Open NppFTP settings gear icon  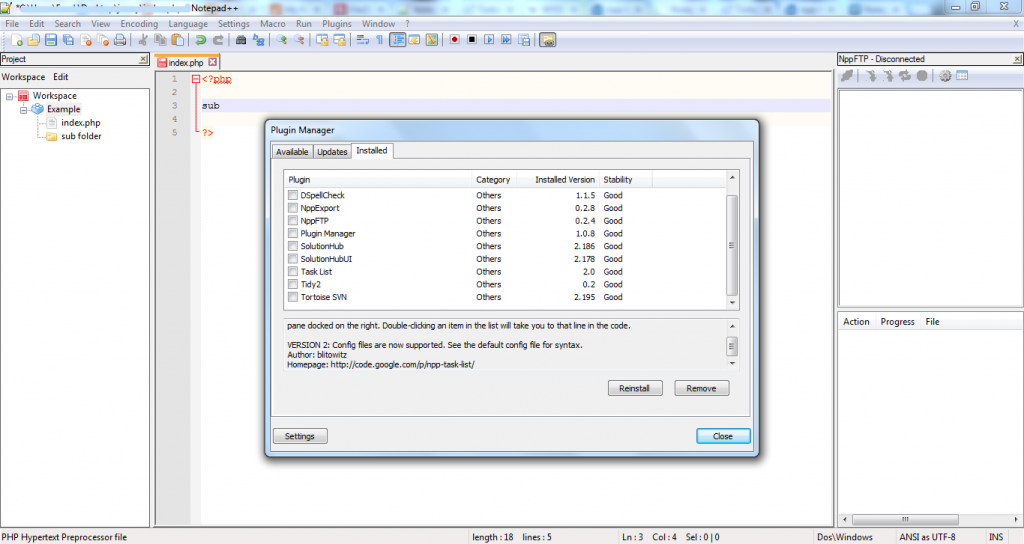(945, 76)
